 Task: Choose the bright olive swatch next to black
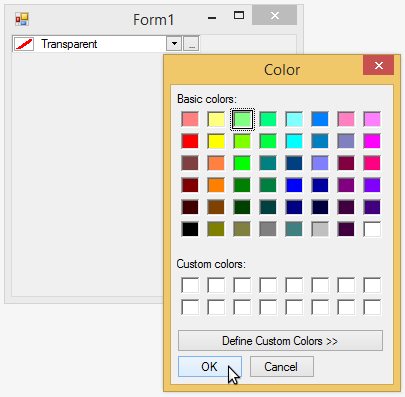click(216, 229)
